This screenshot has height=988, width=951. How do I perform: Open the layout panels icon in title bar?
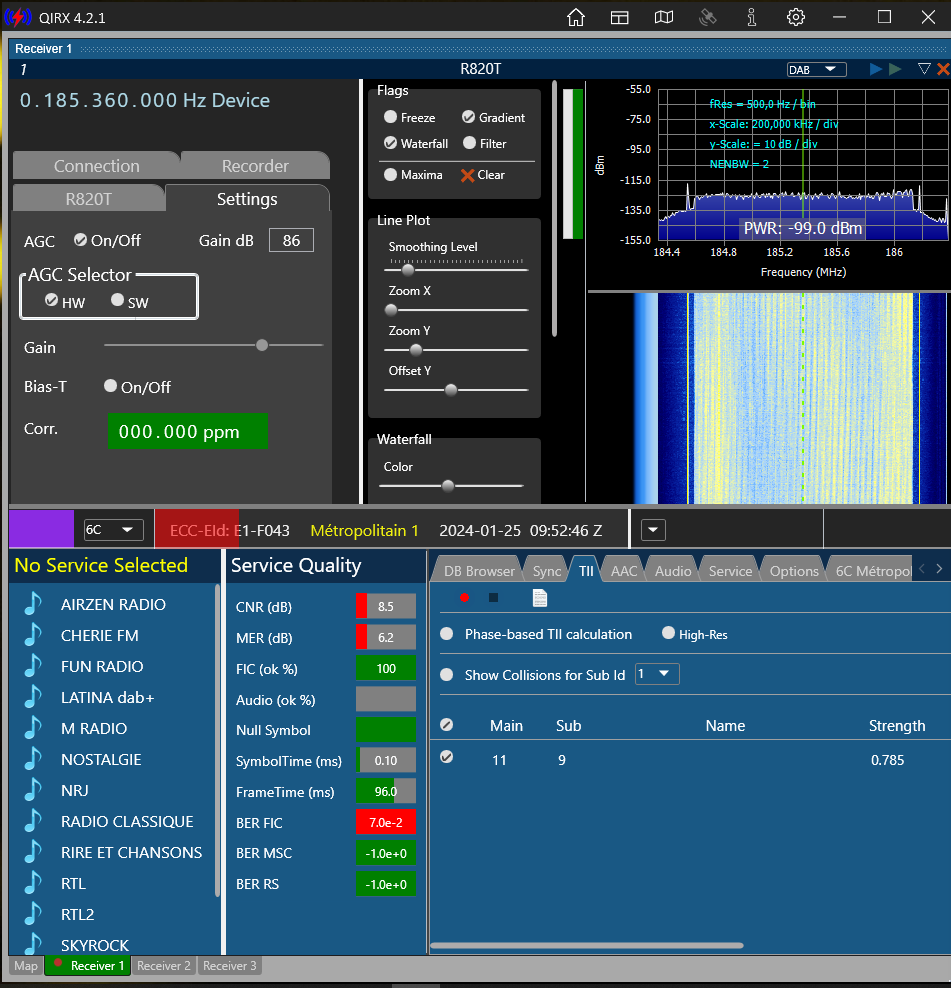click(620, 17)
